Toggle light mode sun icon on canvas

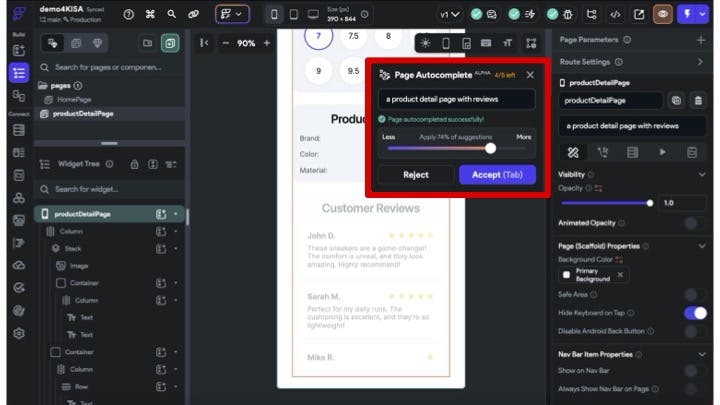click(x=425, y=43)
